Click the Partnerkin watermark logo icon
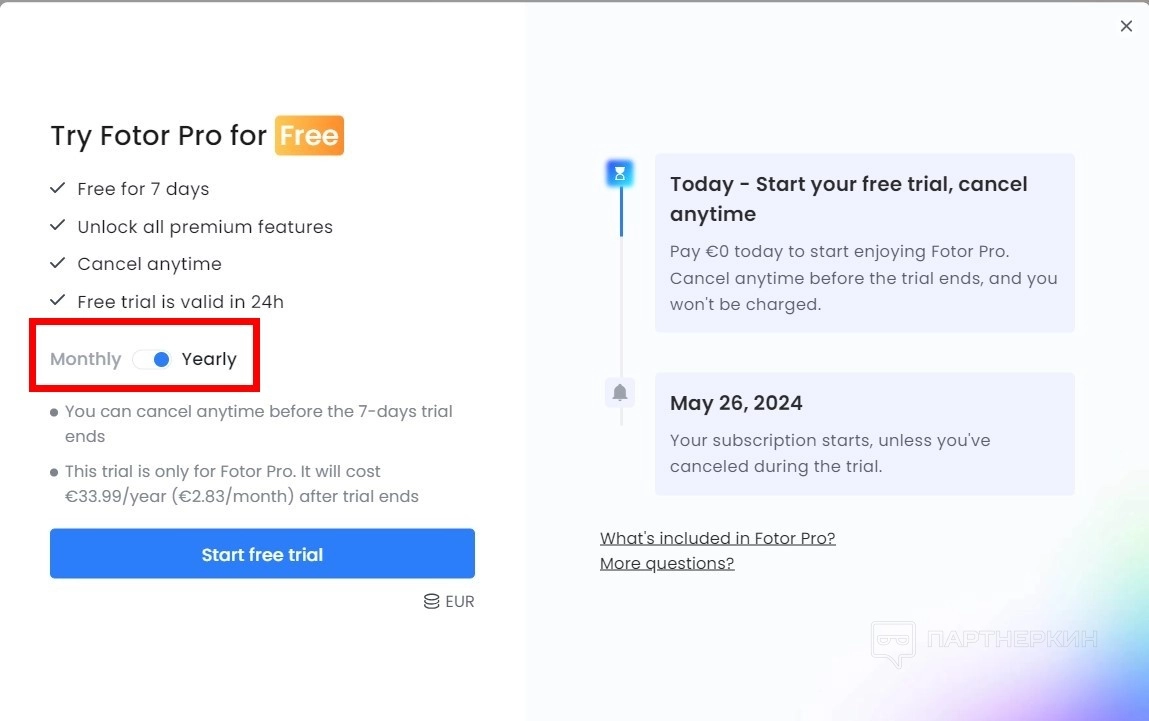The height and width of the screenshot is (721, 1149). (892, 642)
